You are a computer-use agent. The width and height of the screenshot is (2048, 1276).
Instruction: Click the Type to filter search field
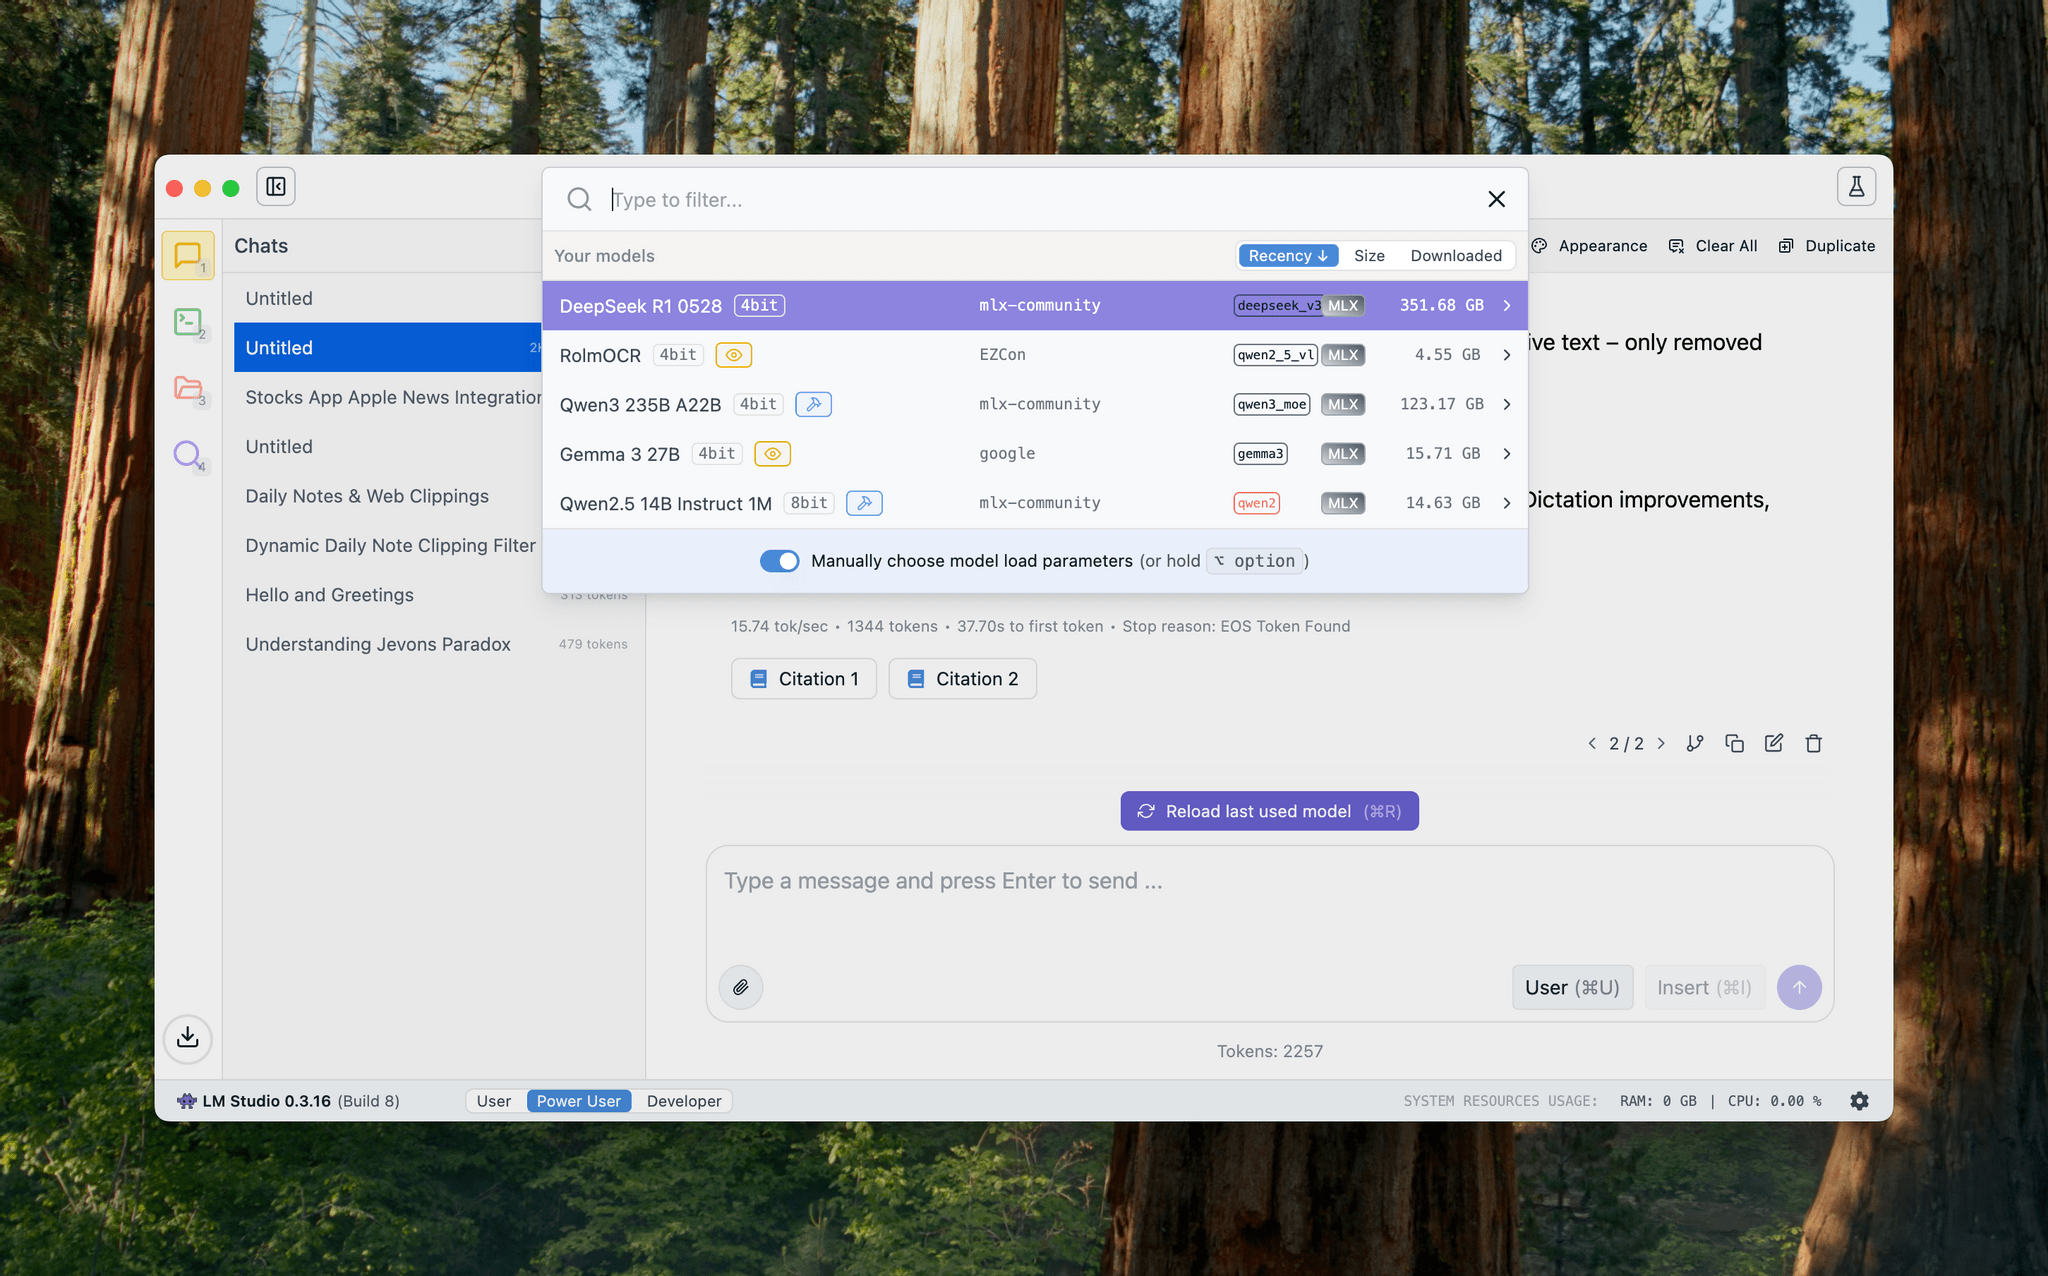[x=1040, y=200]
